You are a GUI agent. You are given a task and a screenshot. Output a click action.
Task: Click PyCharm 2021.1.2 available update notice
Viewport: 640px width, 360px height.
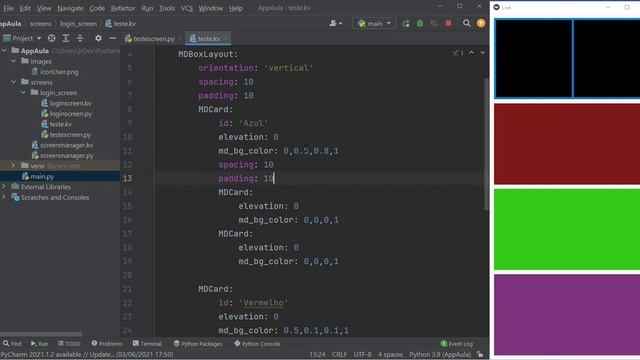(x=87, y=354)
